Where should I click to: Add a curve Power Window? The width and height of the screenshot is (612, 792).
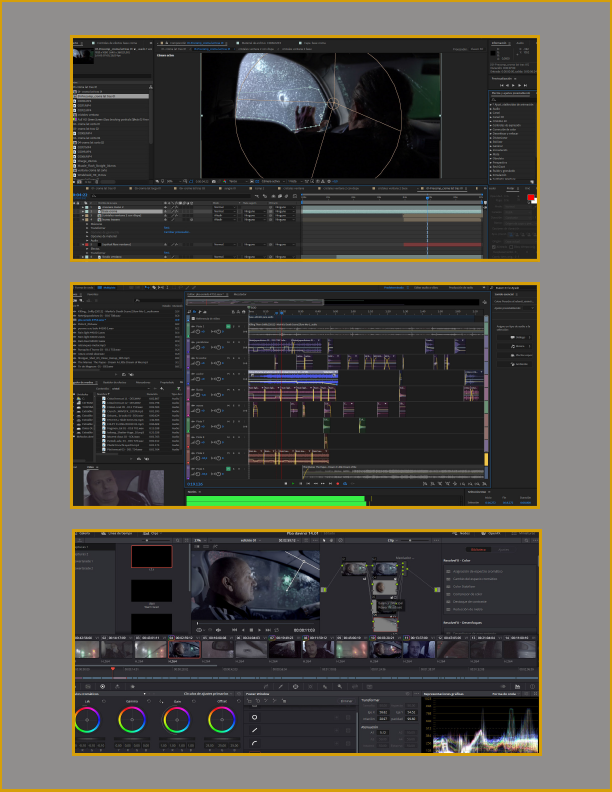[x=254, y=742]
